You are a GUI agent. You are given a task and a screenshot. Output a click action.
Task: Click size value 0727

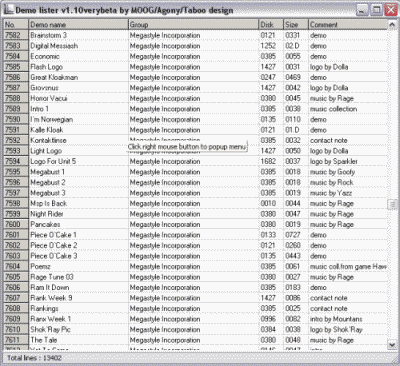tap(293, 235)
